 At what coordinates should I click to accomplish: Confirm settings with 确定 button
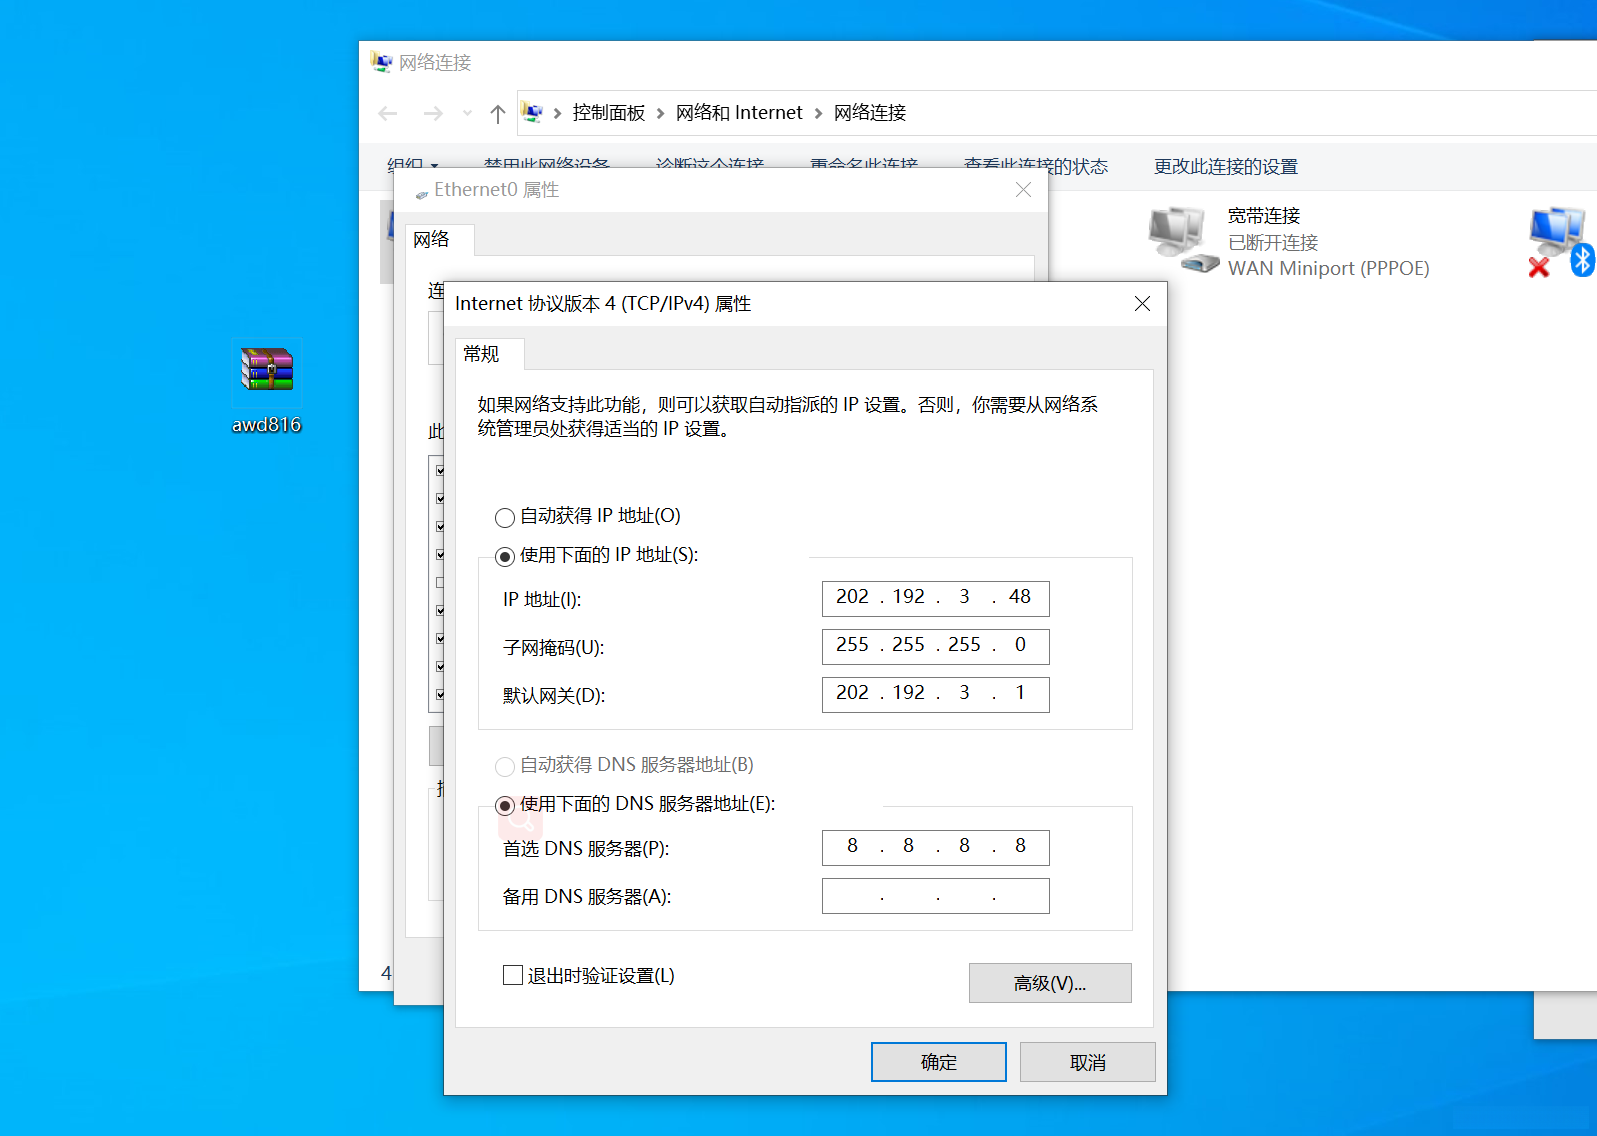tap(938, 1062)
